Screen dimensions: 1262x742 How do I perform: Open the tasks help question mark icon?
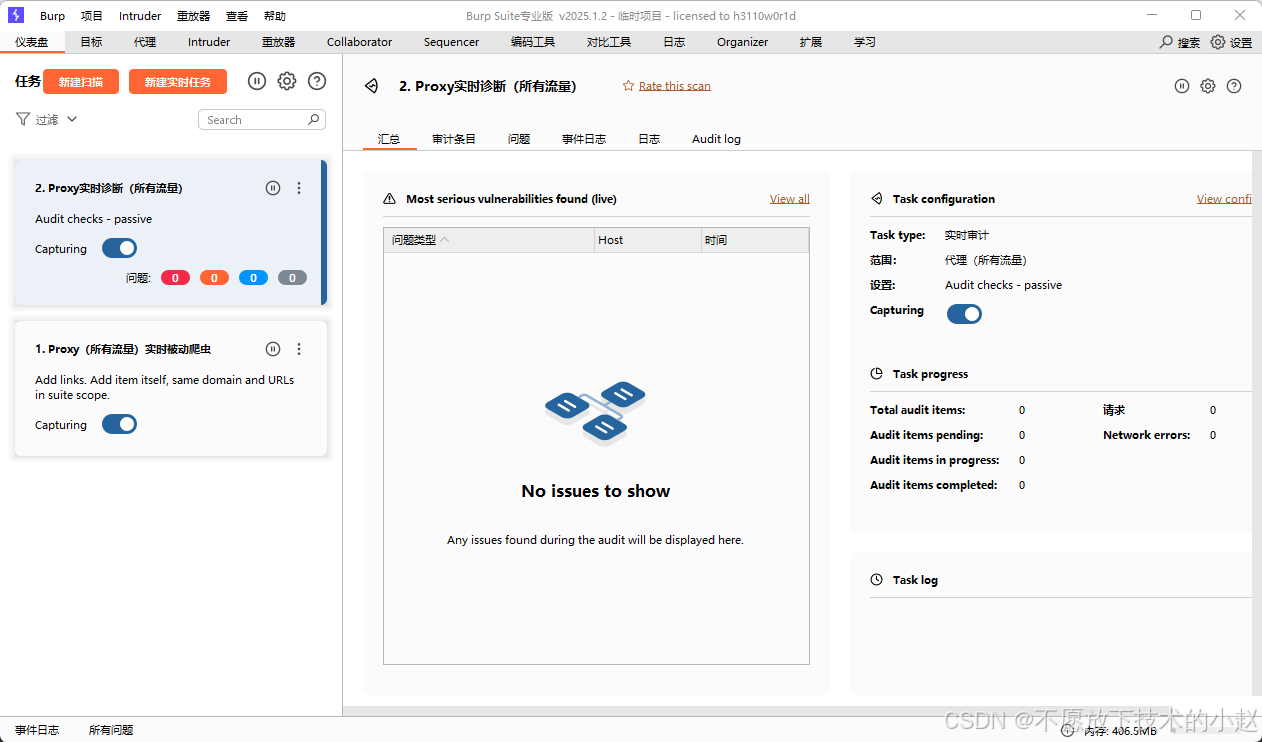click(317, 81)
